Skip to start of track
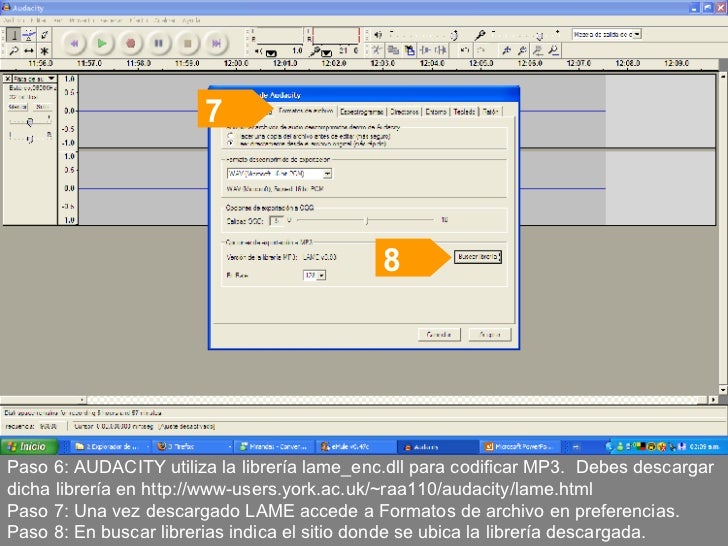This screenshot has width=728, height=546. 74,44
